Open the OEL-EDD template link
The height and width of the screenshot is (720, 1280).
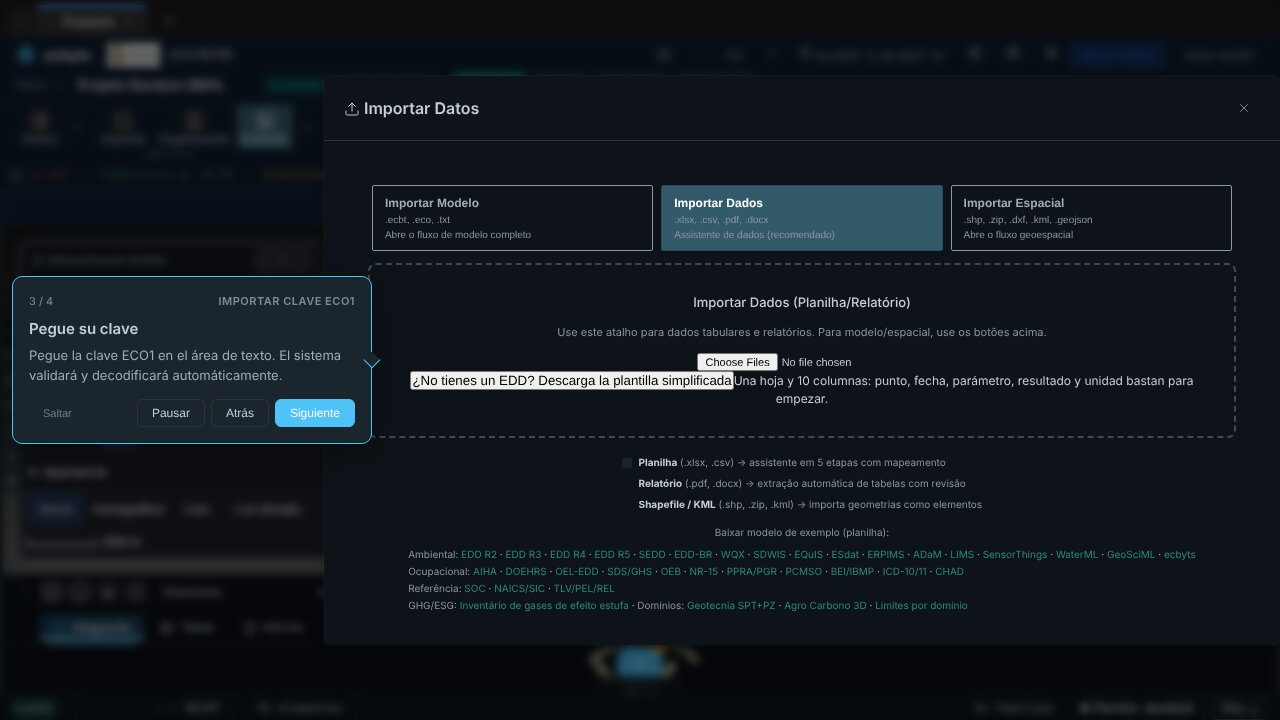(x=577, y=571)
